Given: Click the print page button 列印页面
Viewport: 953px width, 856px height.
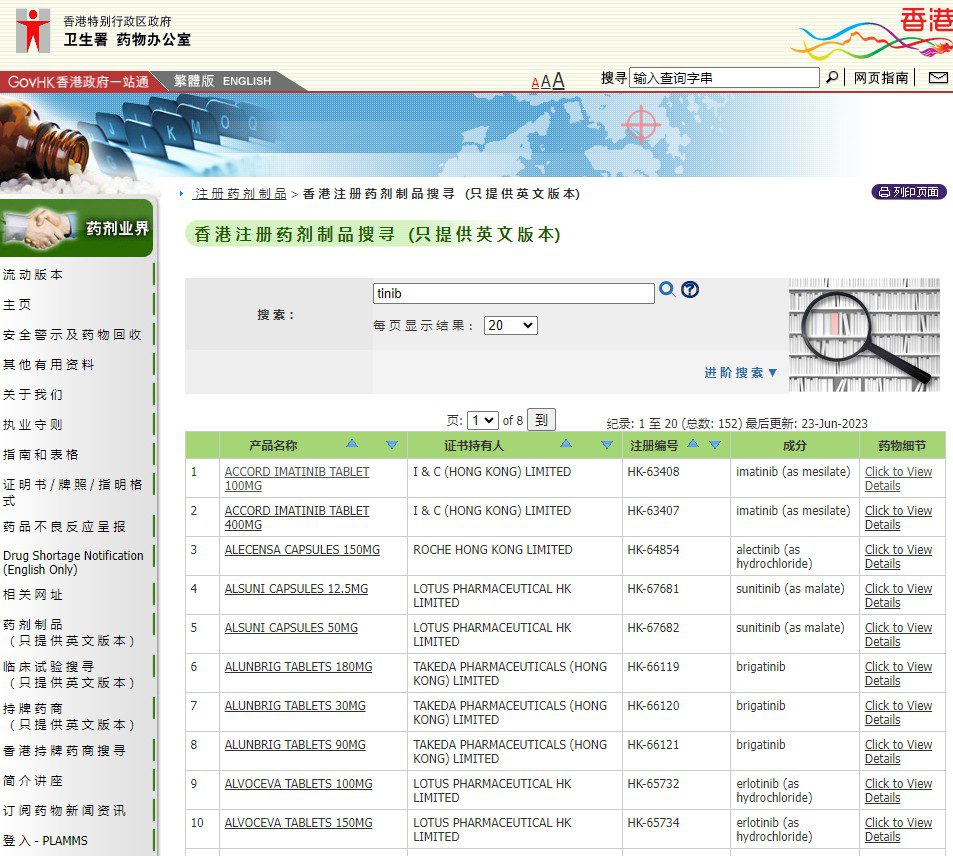Looking at the screenshot, I should pos(909,192).
